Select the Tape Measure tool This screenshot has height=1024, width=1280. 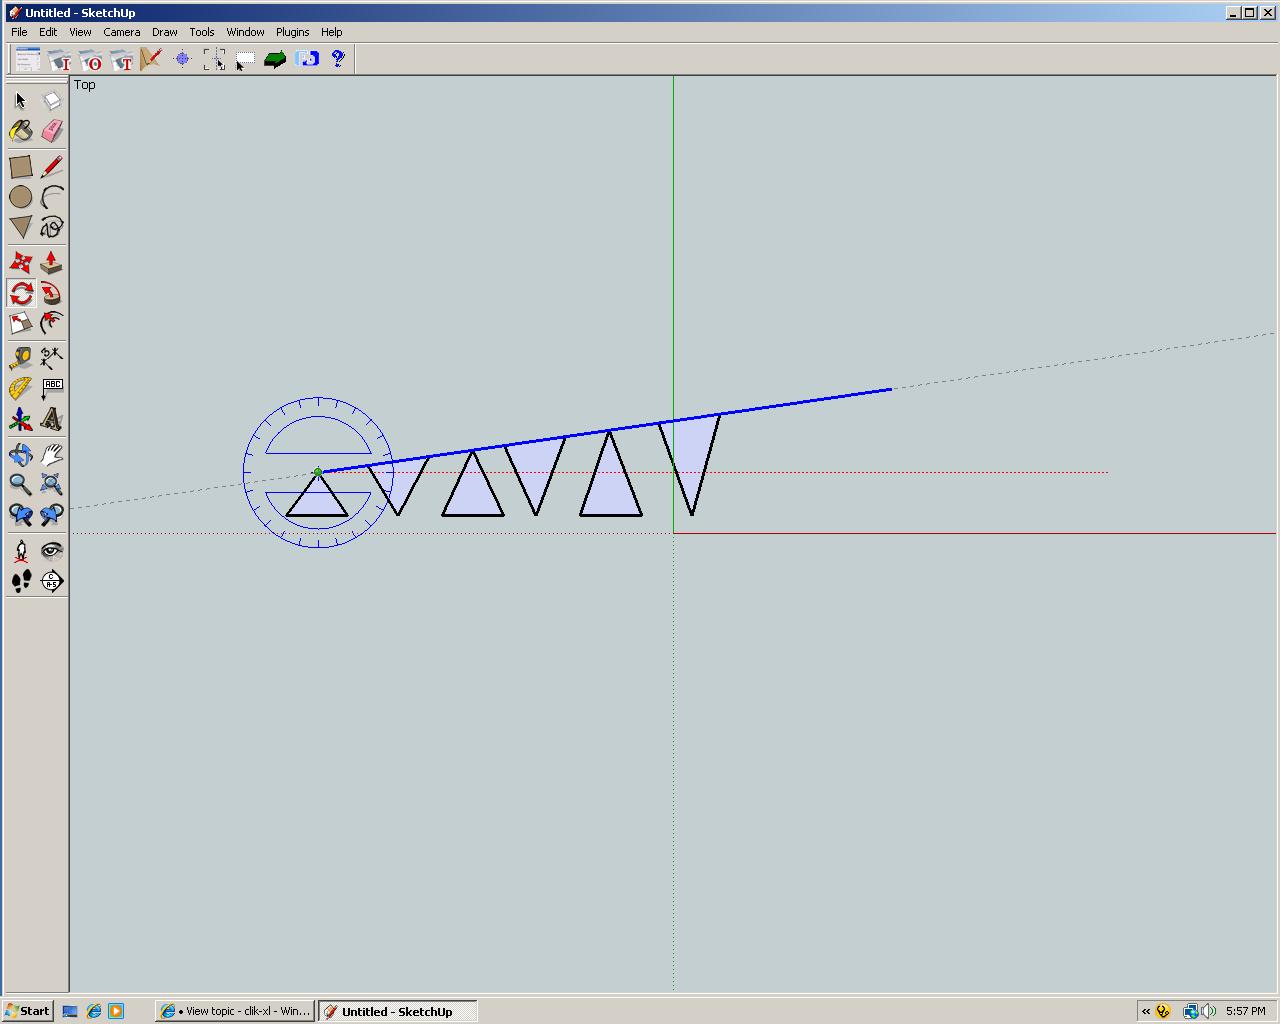coord(21,357)
